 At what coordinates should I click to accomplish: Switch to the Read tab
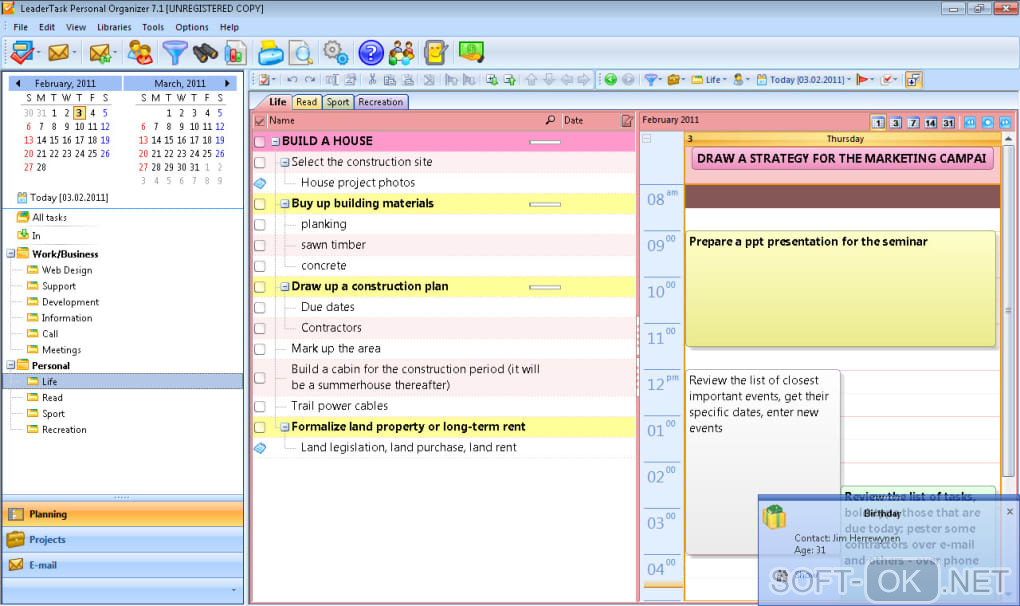point(306,102)
